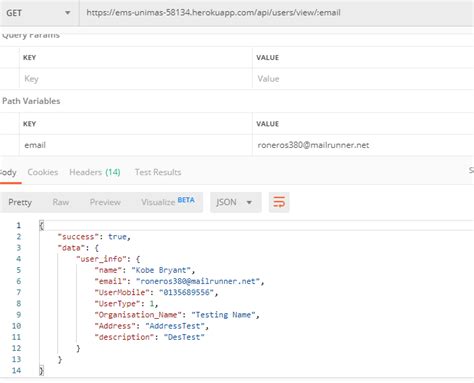The image size is (474, 383).
Task: Open the Visualize BETA view
Action: click(168, 202)
